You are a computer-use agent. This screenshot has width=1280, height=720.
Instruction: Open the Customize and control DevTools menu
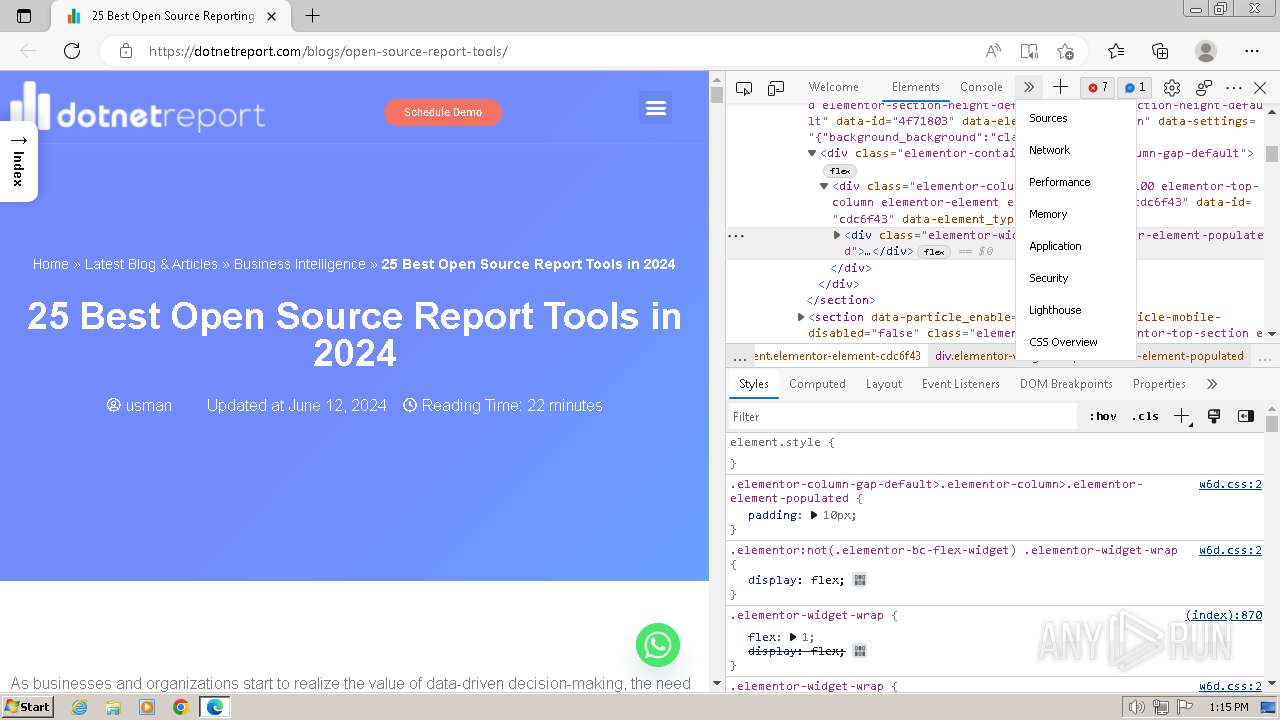click(x=1234, y=88)
